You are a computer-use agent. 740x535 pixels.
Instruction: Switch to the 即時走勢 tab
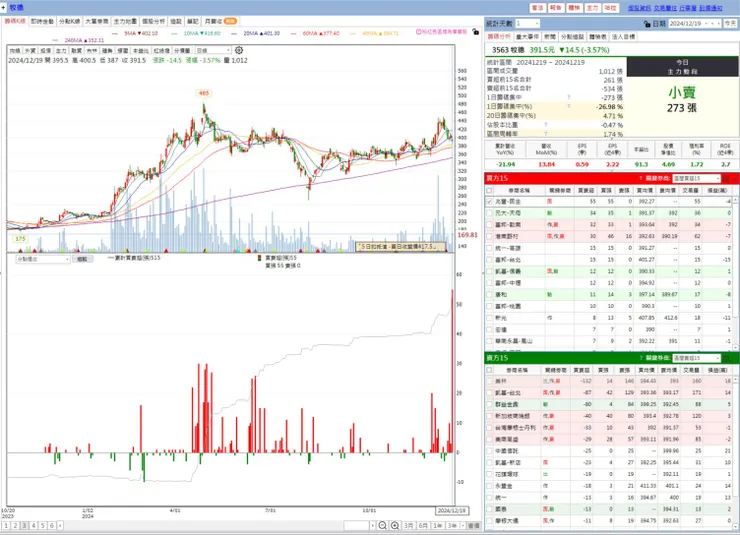[x=42, y=22]
